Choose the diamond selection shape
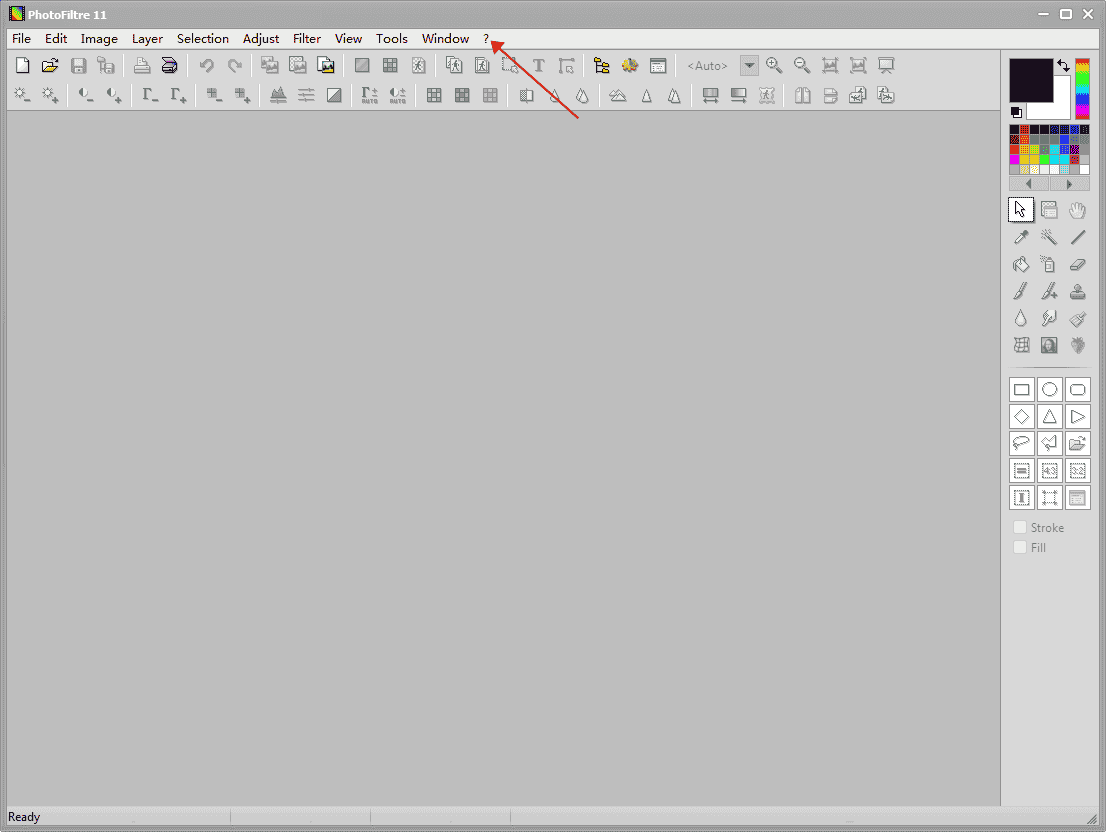The height and width of the screenshot is (832, 1106). [x=1021, y=417]
